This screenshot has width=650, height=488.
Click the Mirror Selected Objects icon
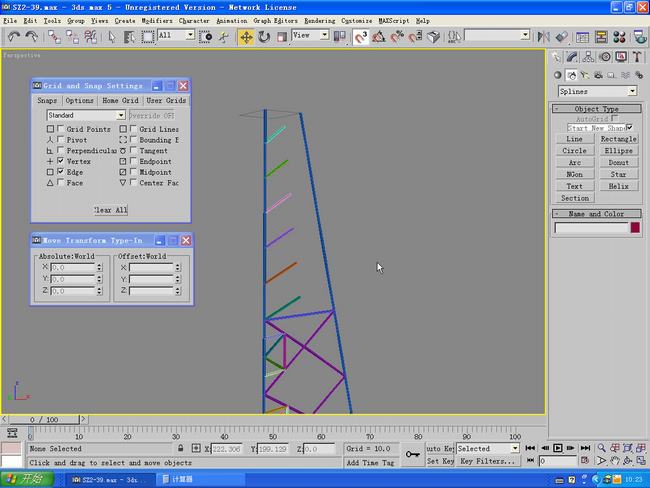(543, 37)
